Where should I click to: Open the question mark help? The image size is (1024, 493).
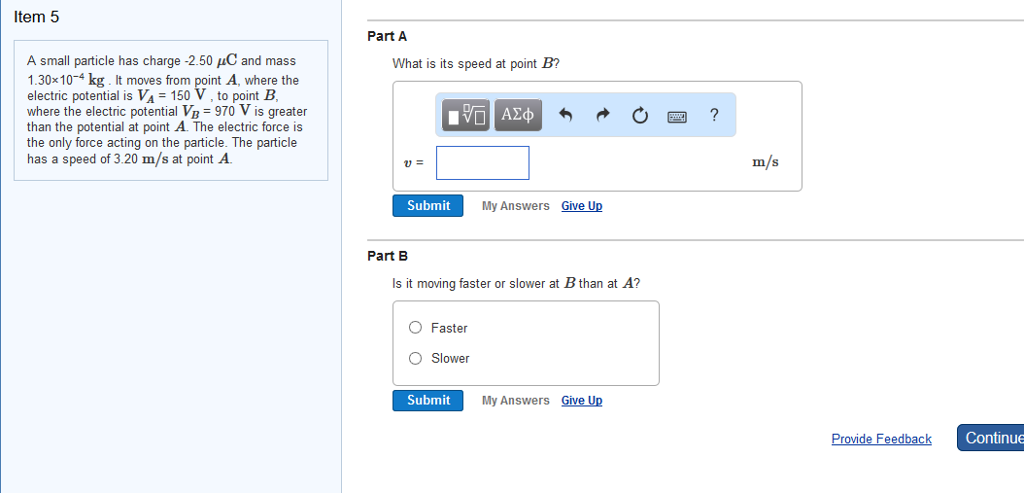point(713,115)
